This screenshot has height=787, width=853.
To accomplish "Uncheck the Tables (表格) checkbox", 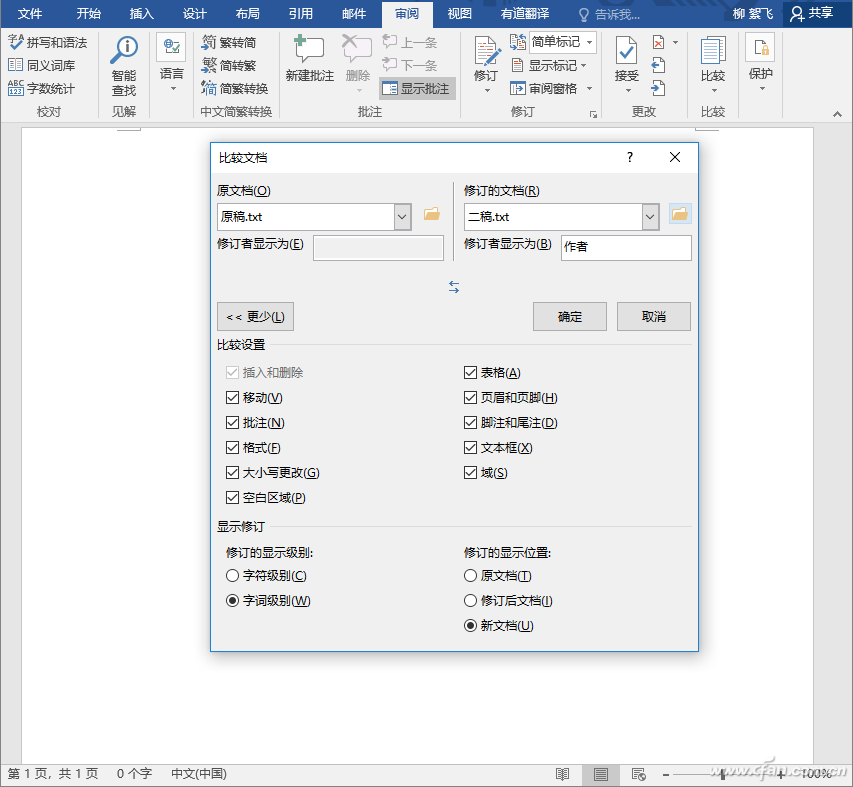I will click(x=471, y=373).
